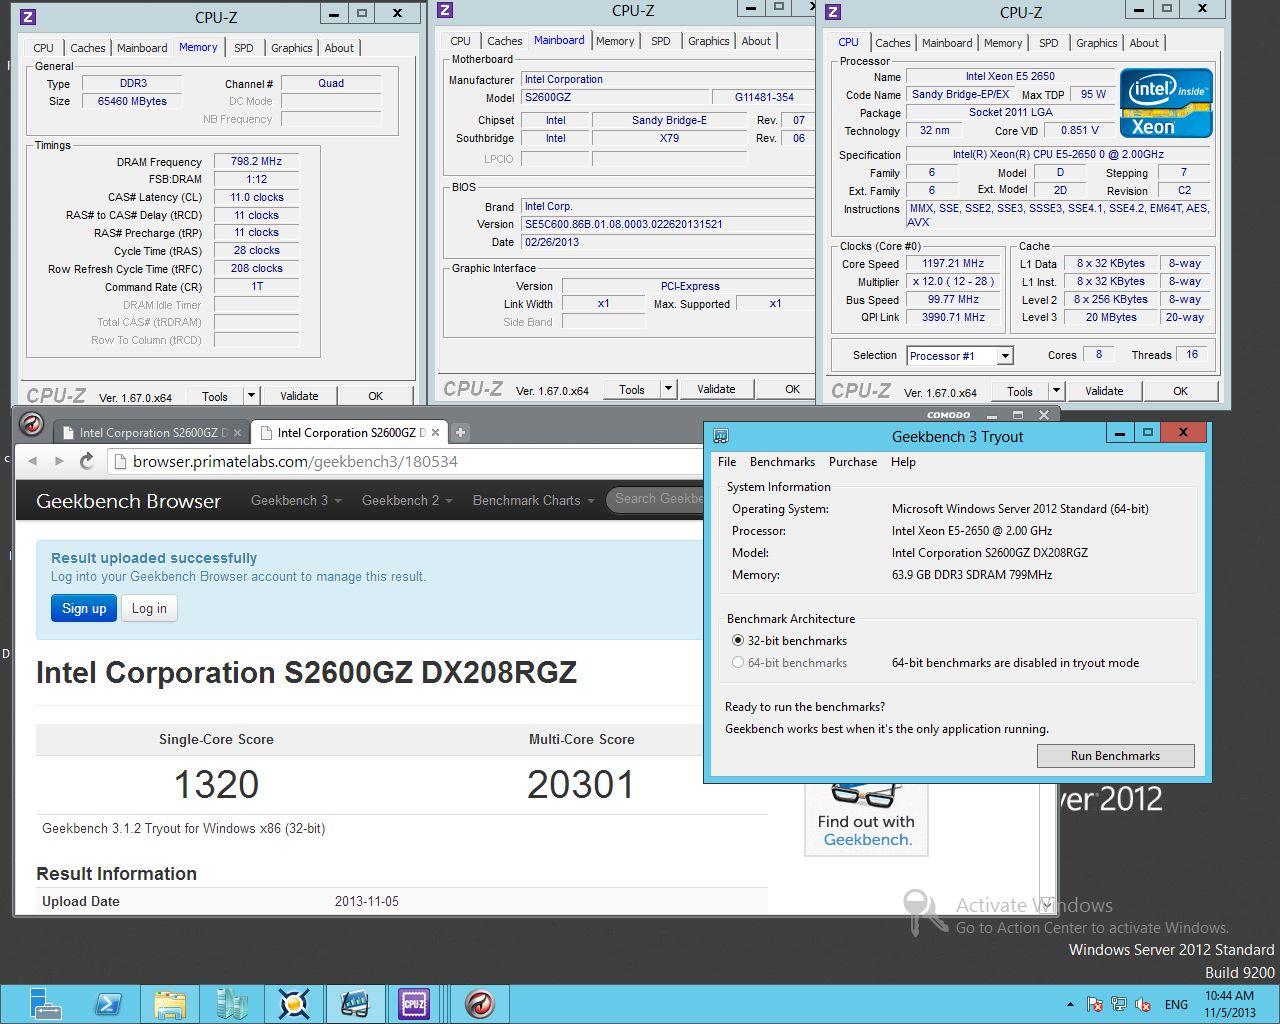Click Run Benchmarks button

pyautogui.click(x=1115, y=755)
